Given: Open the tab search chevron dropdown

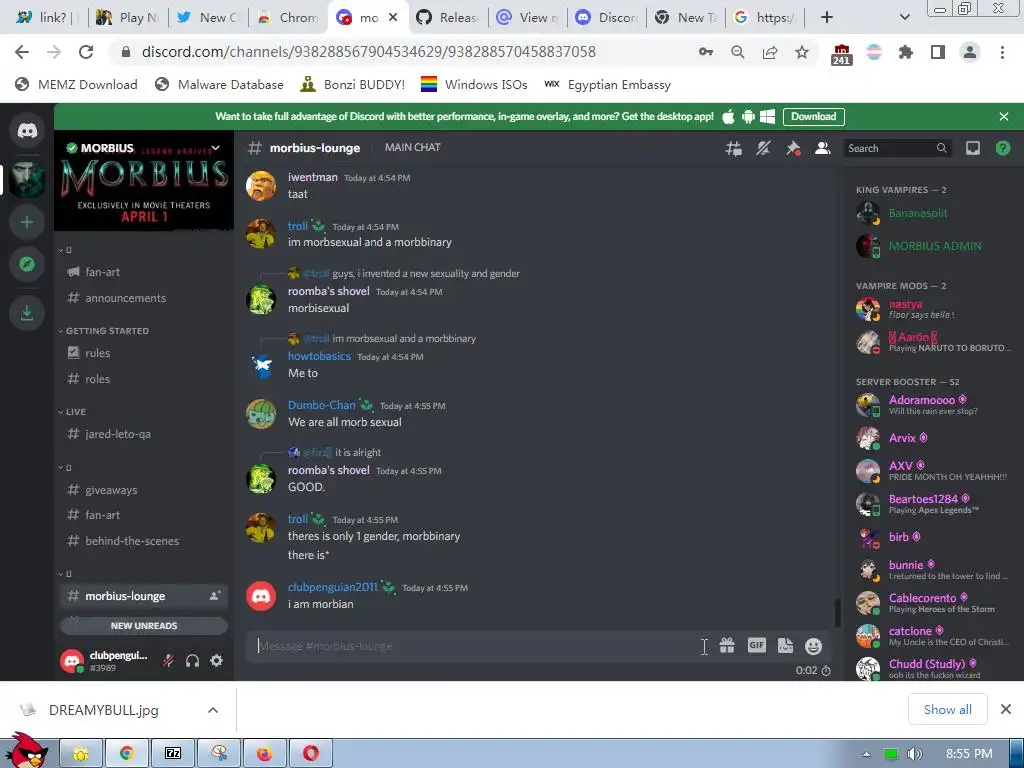Looking at the screenshot, I should (x=904, y=18).
